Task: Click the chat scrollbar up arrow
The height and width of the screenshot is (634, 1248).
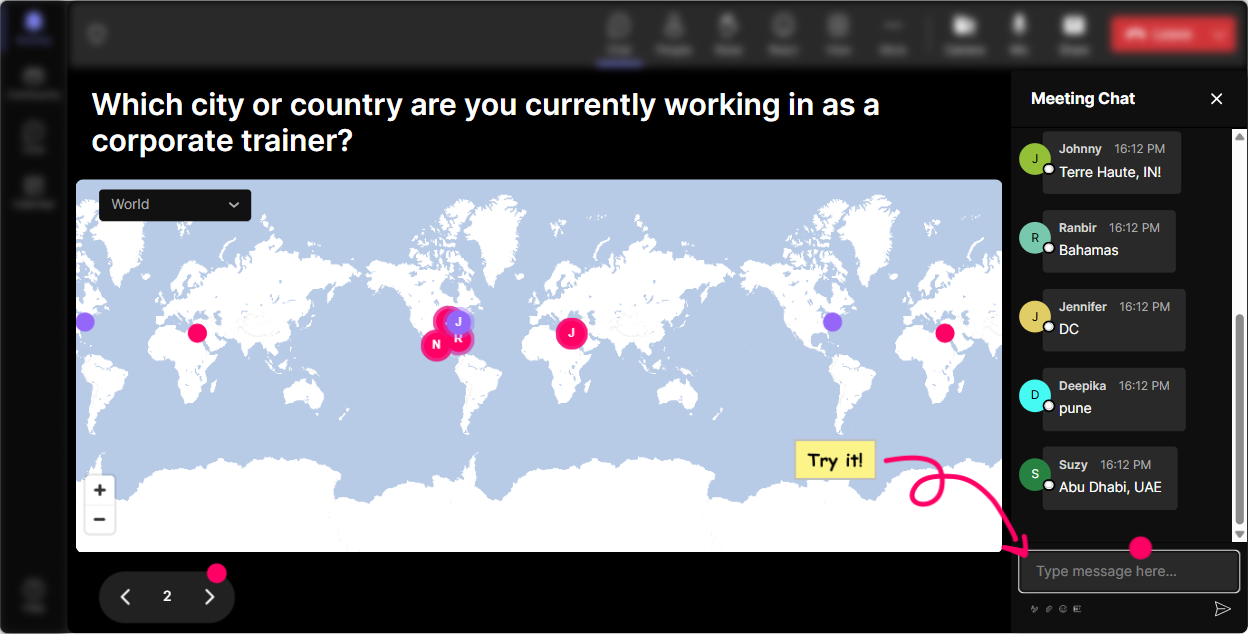Action: point(1240,136)
